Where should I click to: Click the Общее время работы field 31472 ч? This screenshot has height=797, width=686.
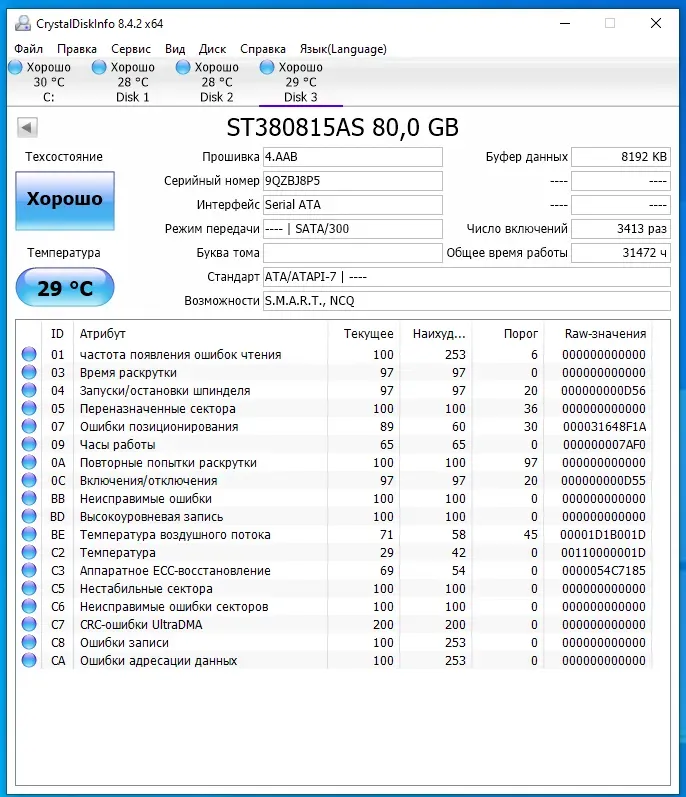click(x=621, y=253)
